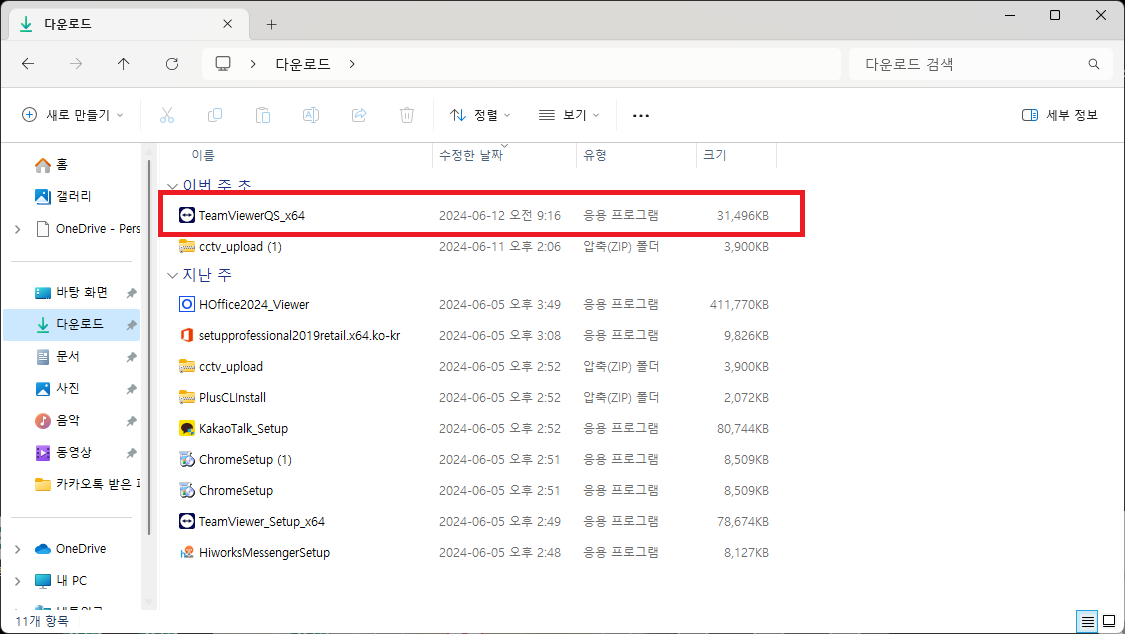Refresh the 다운로드 folder view
1125x634 pixels.
(172, 64)
